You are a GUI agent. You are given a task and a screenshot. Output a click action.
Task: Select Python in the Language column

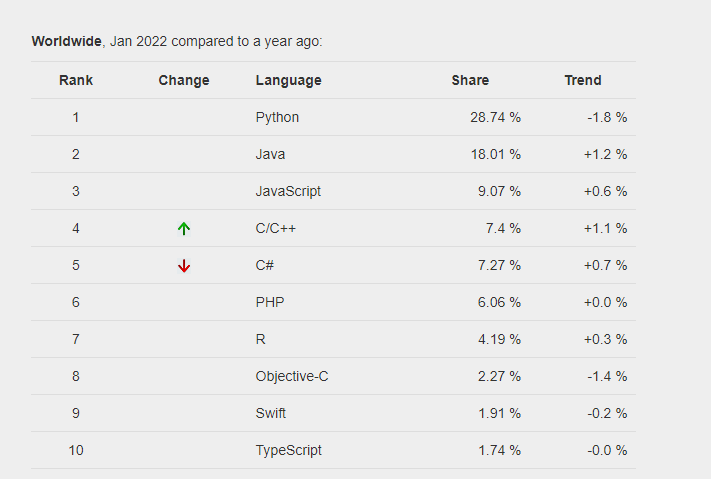[x=277, y=117]
